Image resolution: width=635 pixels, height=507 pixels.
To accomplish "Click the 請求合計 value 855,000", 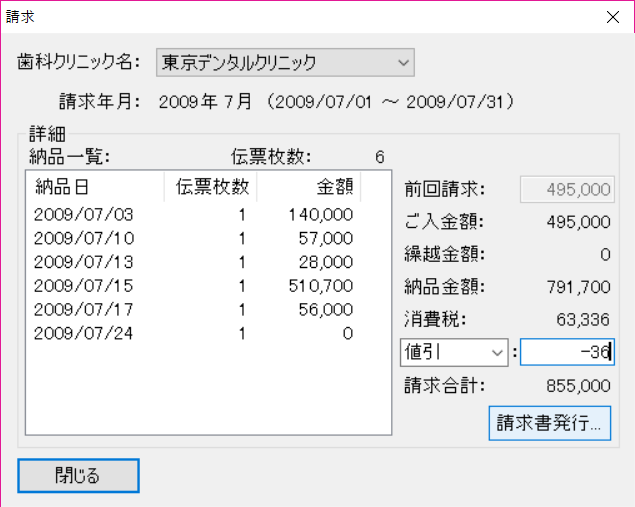I will [578, 385].
